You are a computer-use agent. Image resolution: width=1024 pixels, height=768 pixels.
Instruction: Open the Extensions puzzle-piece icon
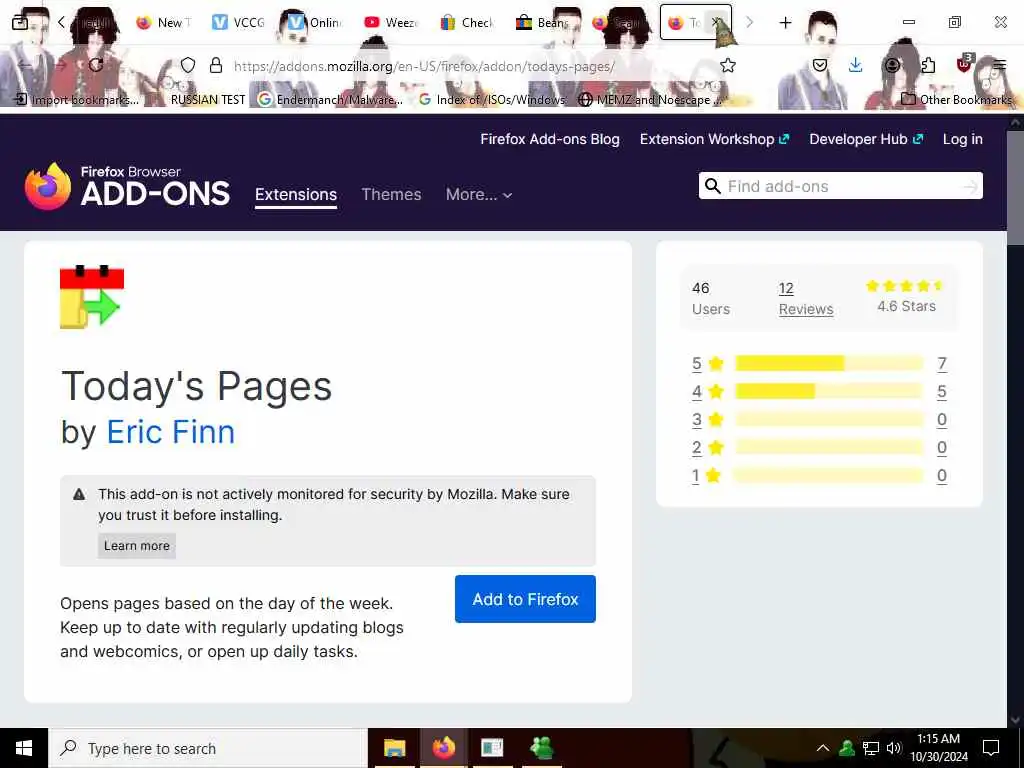[928, 65]
